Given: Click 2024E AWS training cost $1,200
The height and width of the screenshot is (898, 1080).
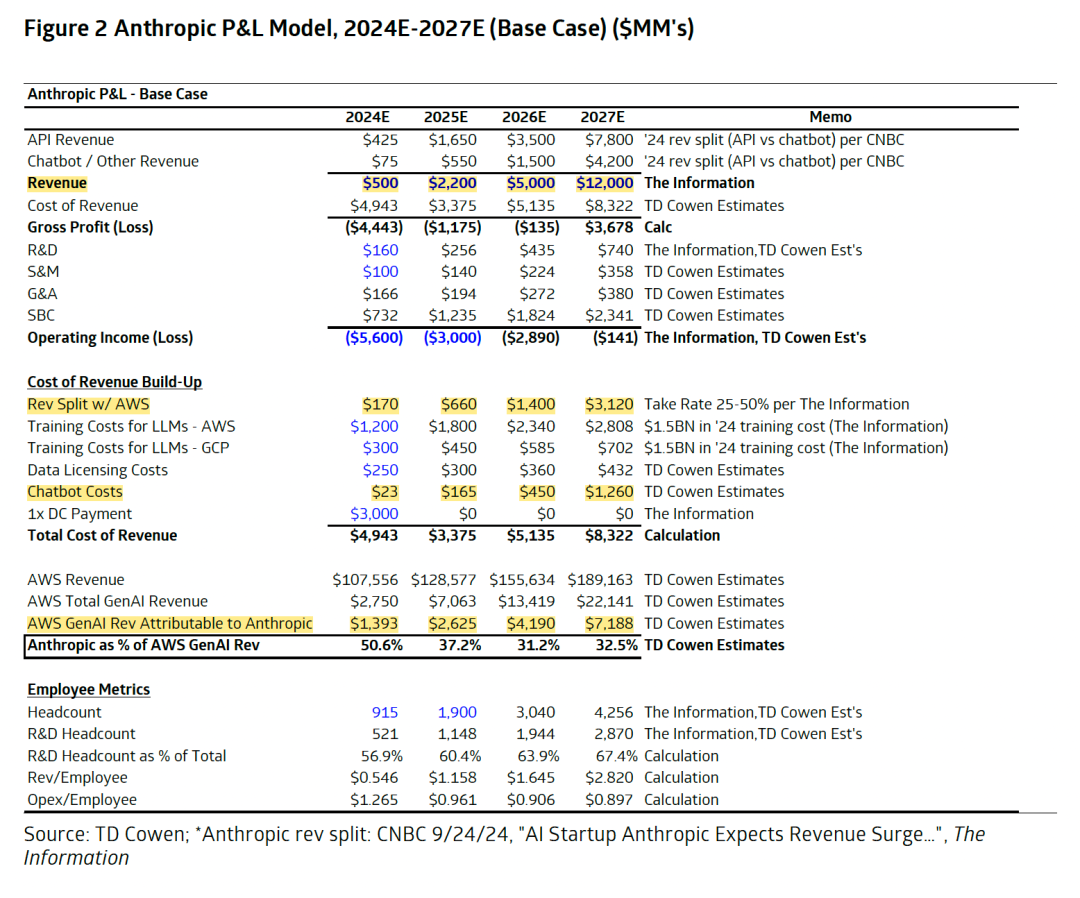Looking at the screenshot, I should point(374,426).
